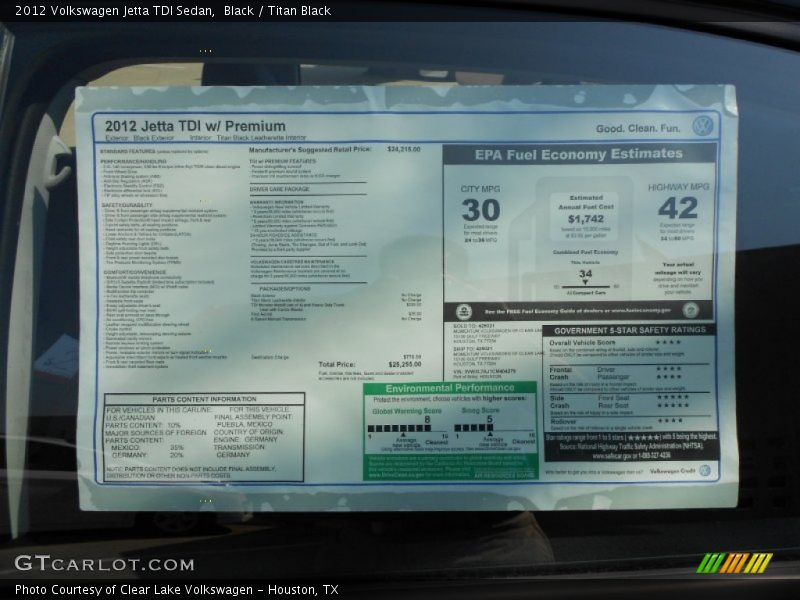Click the EPA seal left of Fuel Economy Guide
The width and height of the screenshot is (800, 600).
pos(465,310)
